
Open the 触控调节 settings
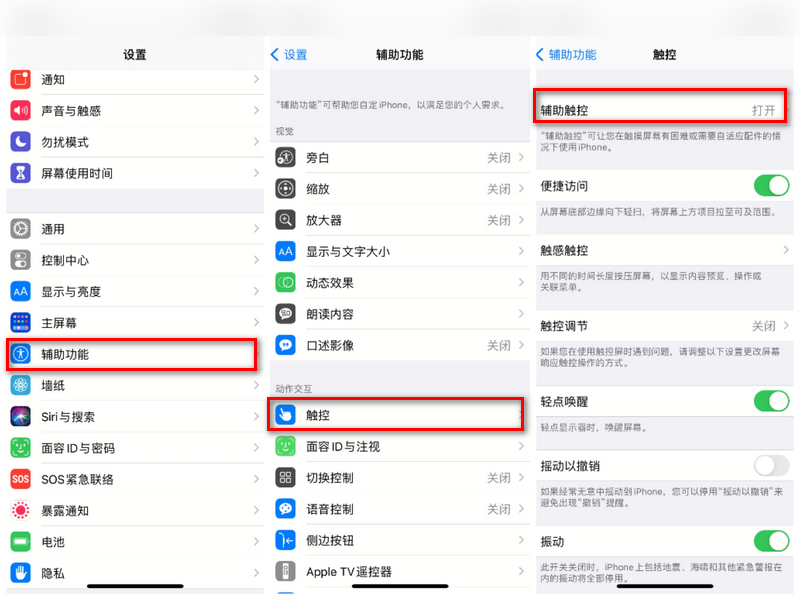pos(664,326)
